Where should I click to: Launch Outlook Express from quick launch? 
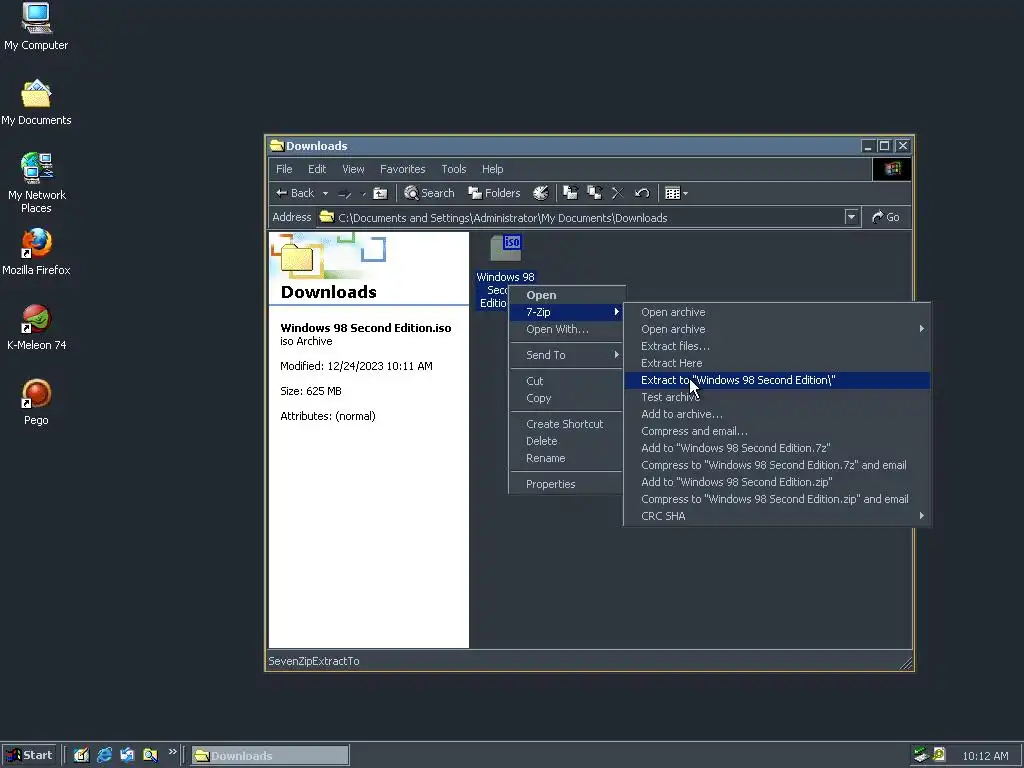[127, 756]
